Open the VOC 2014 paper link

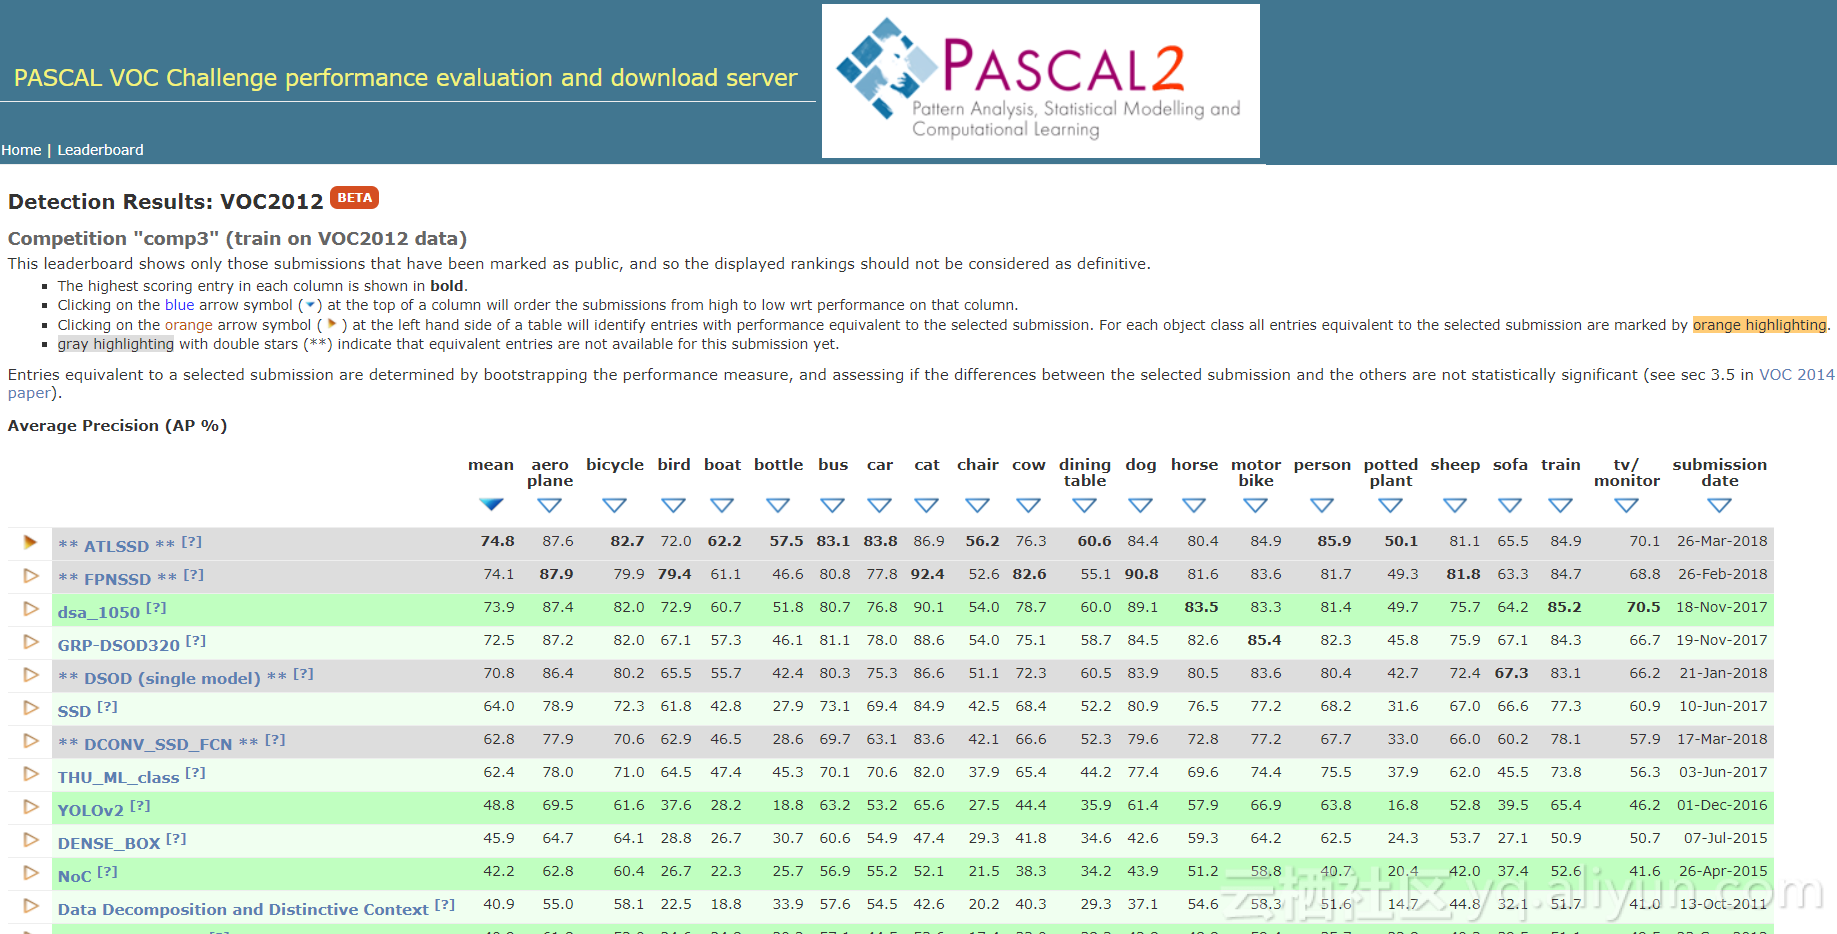pos(1796,375)
